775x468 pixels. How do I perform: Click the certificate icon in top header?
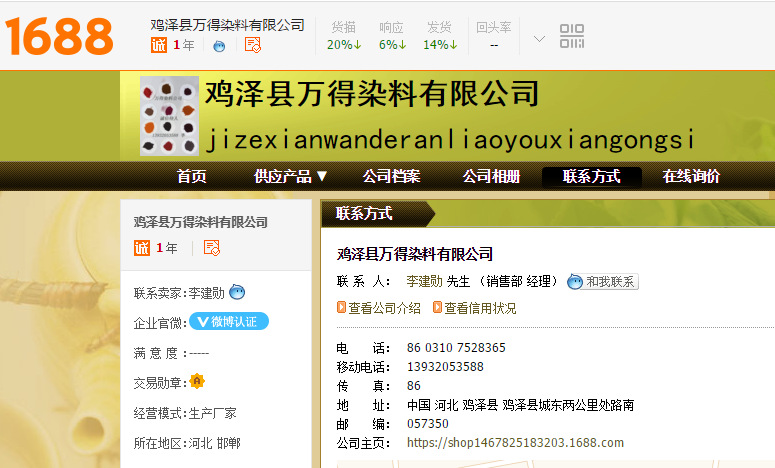point(253,45)
